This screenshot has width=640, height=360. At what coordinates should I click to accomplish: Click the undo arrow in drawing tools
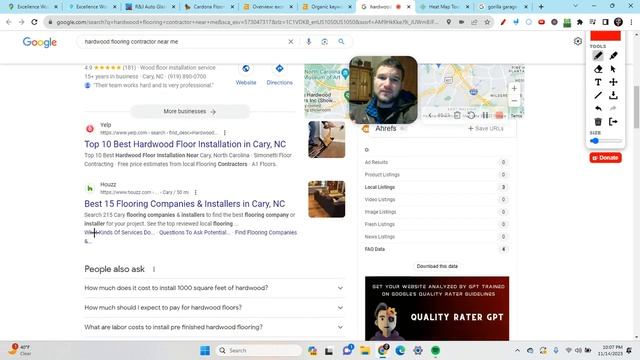pos(598,108)
